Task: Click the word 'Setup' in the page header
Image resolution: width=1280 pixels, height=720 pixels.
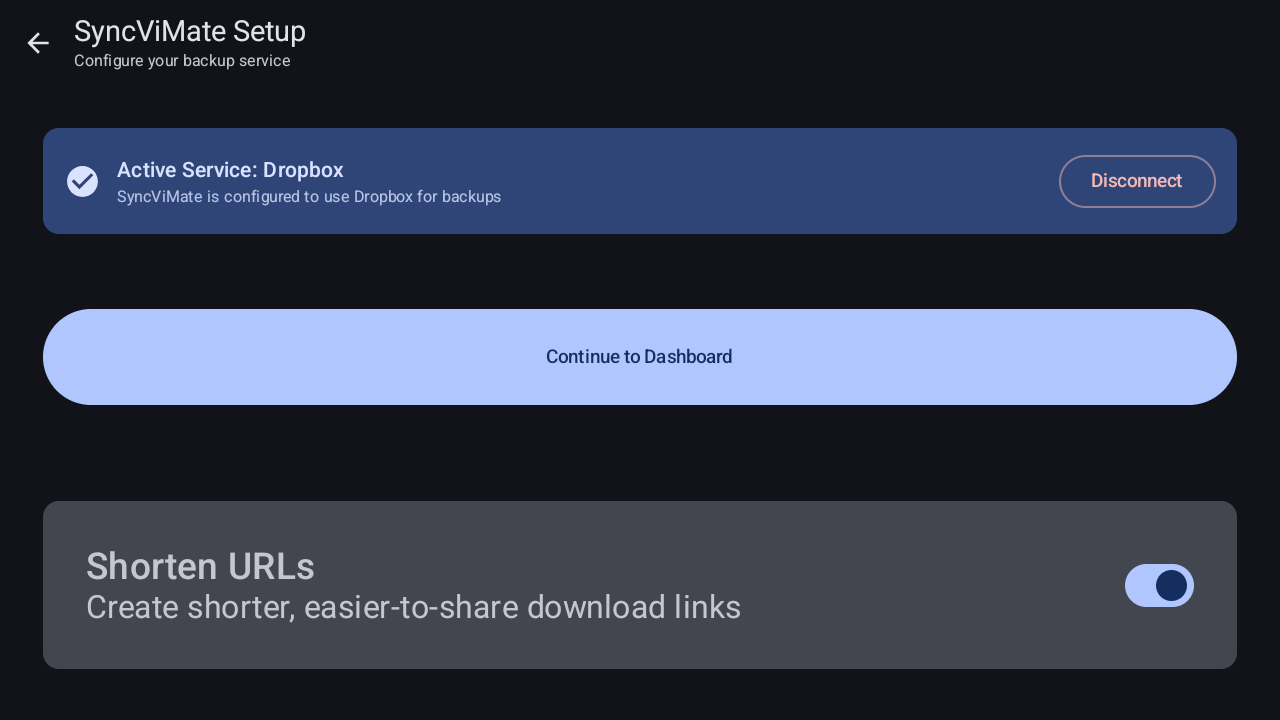Action: [x=269, y=32]
